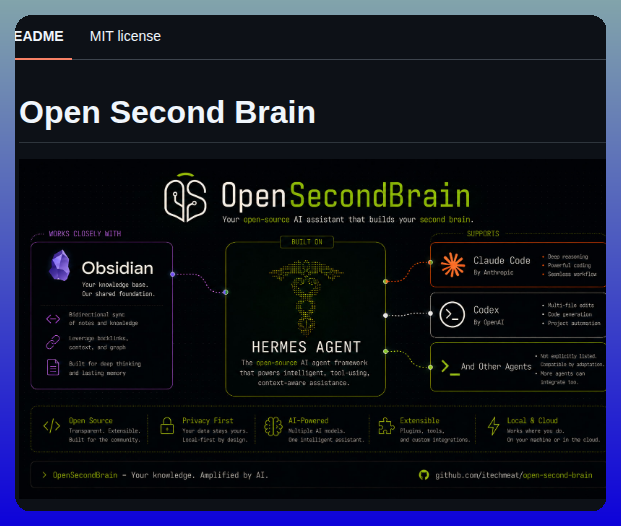
Task: Click the HERMES AGENT title
Action: coord(306,347)
